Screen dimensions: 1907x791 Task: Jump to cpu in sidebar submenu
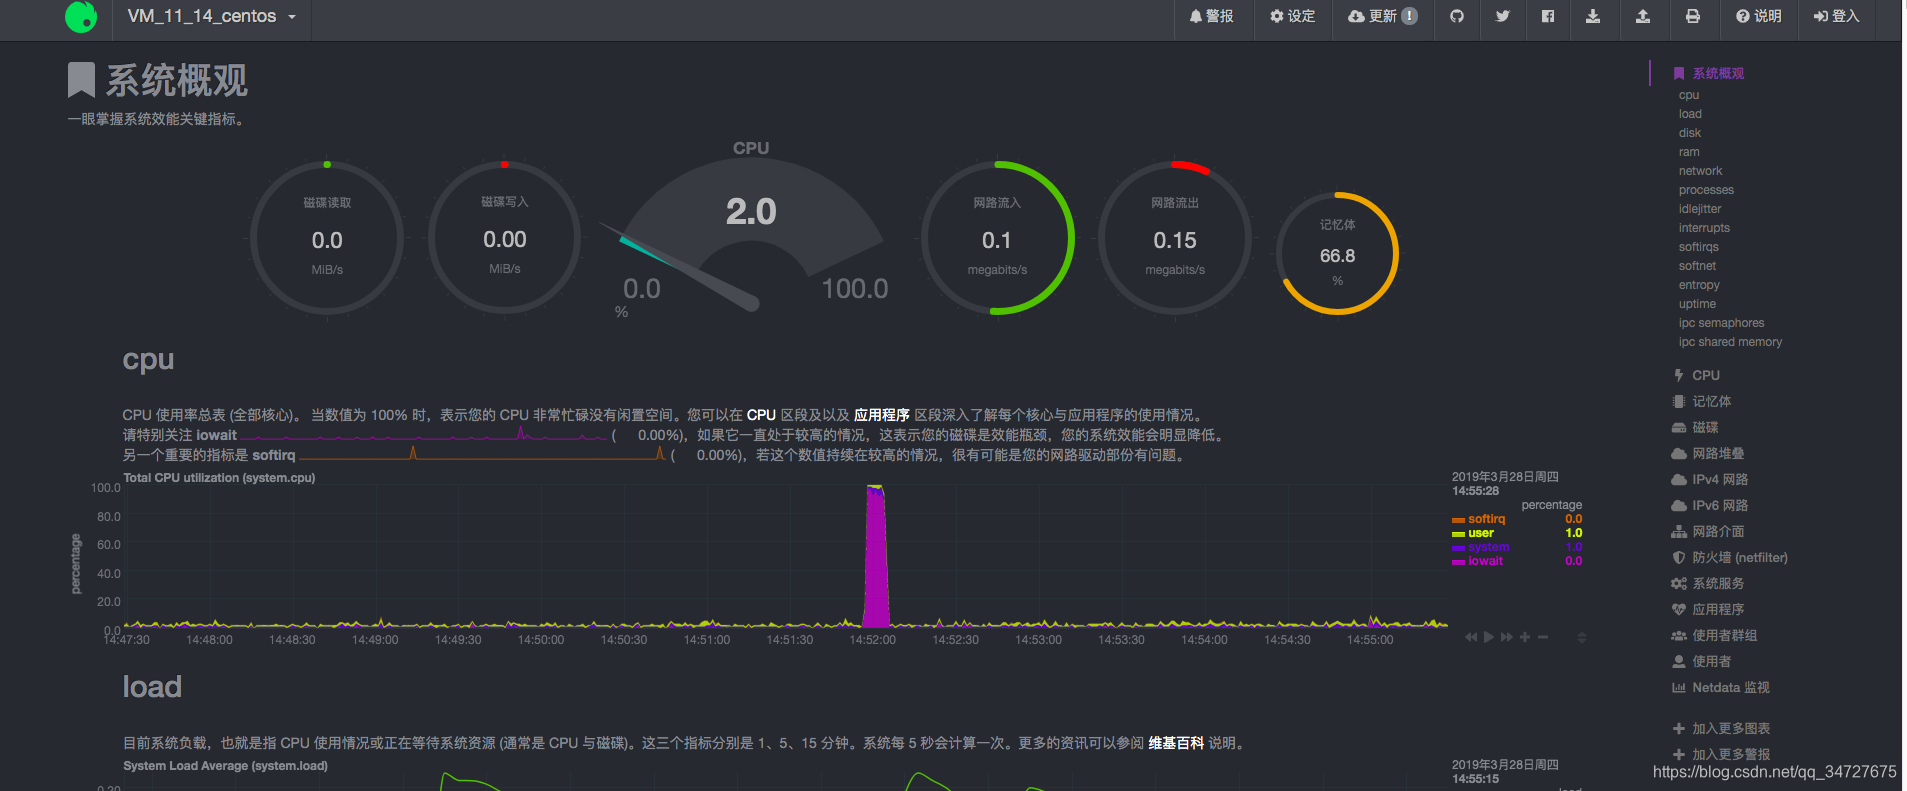pos(1689,95)
